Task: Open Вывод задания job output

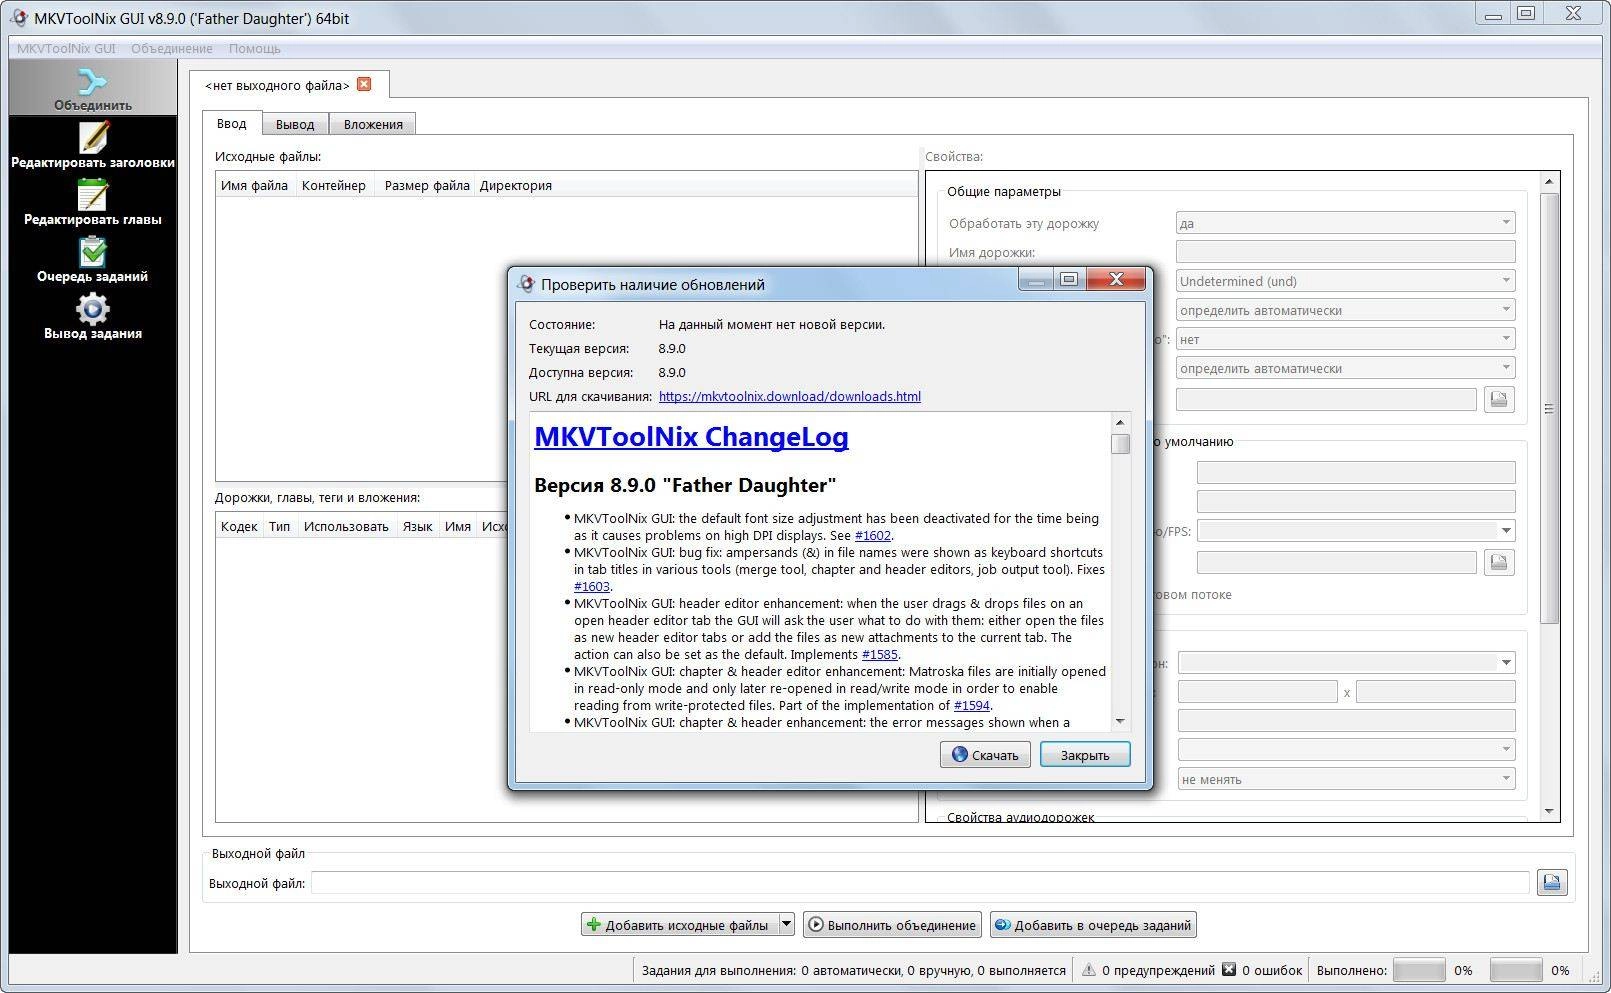Action: pos(93,316)
